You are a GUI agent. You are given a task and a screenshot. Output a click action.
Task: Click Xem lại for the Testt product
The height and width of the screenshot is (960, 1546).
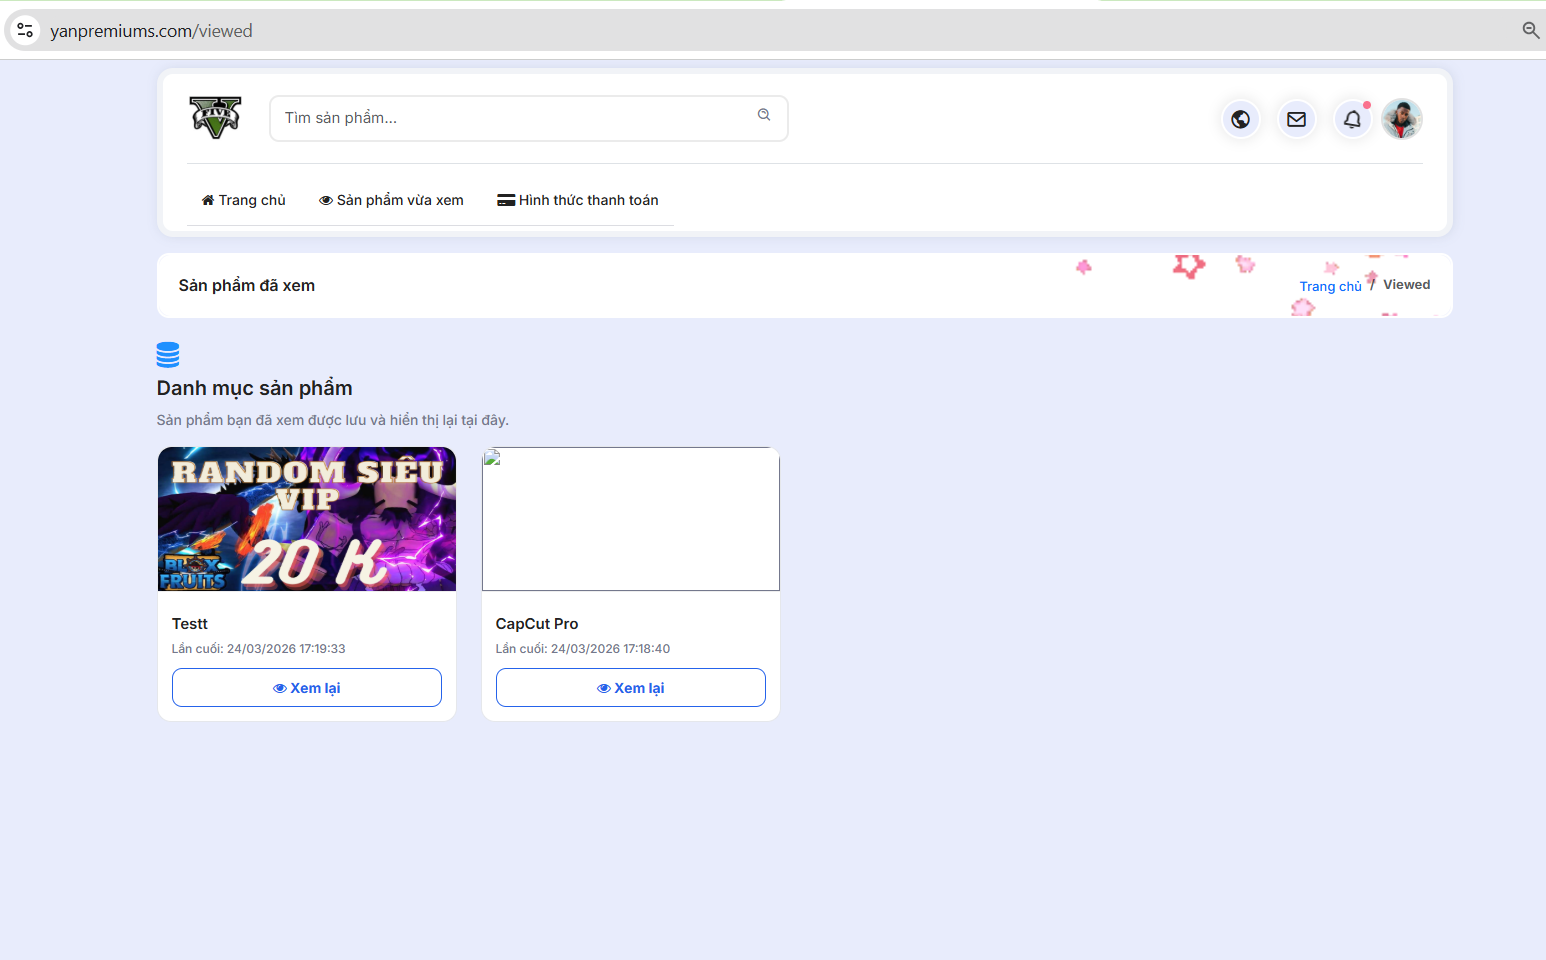coord(307,688)
